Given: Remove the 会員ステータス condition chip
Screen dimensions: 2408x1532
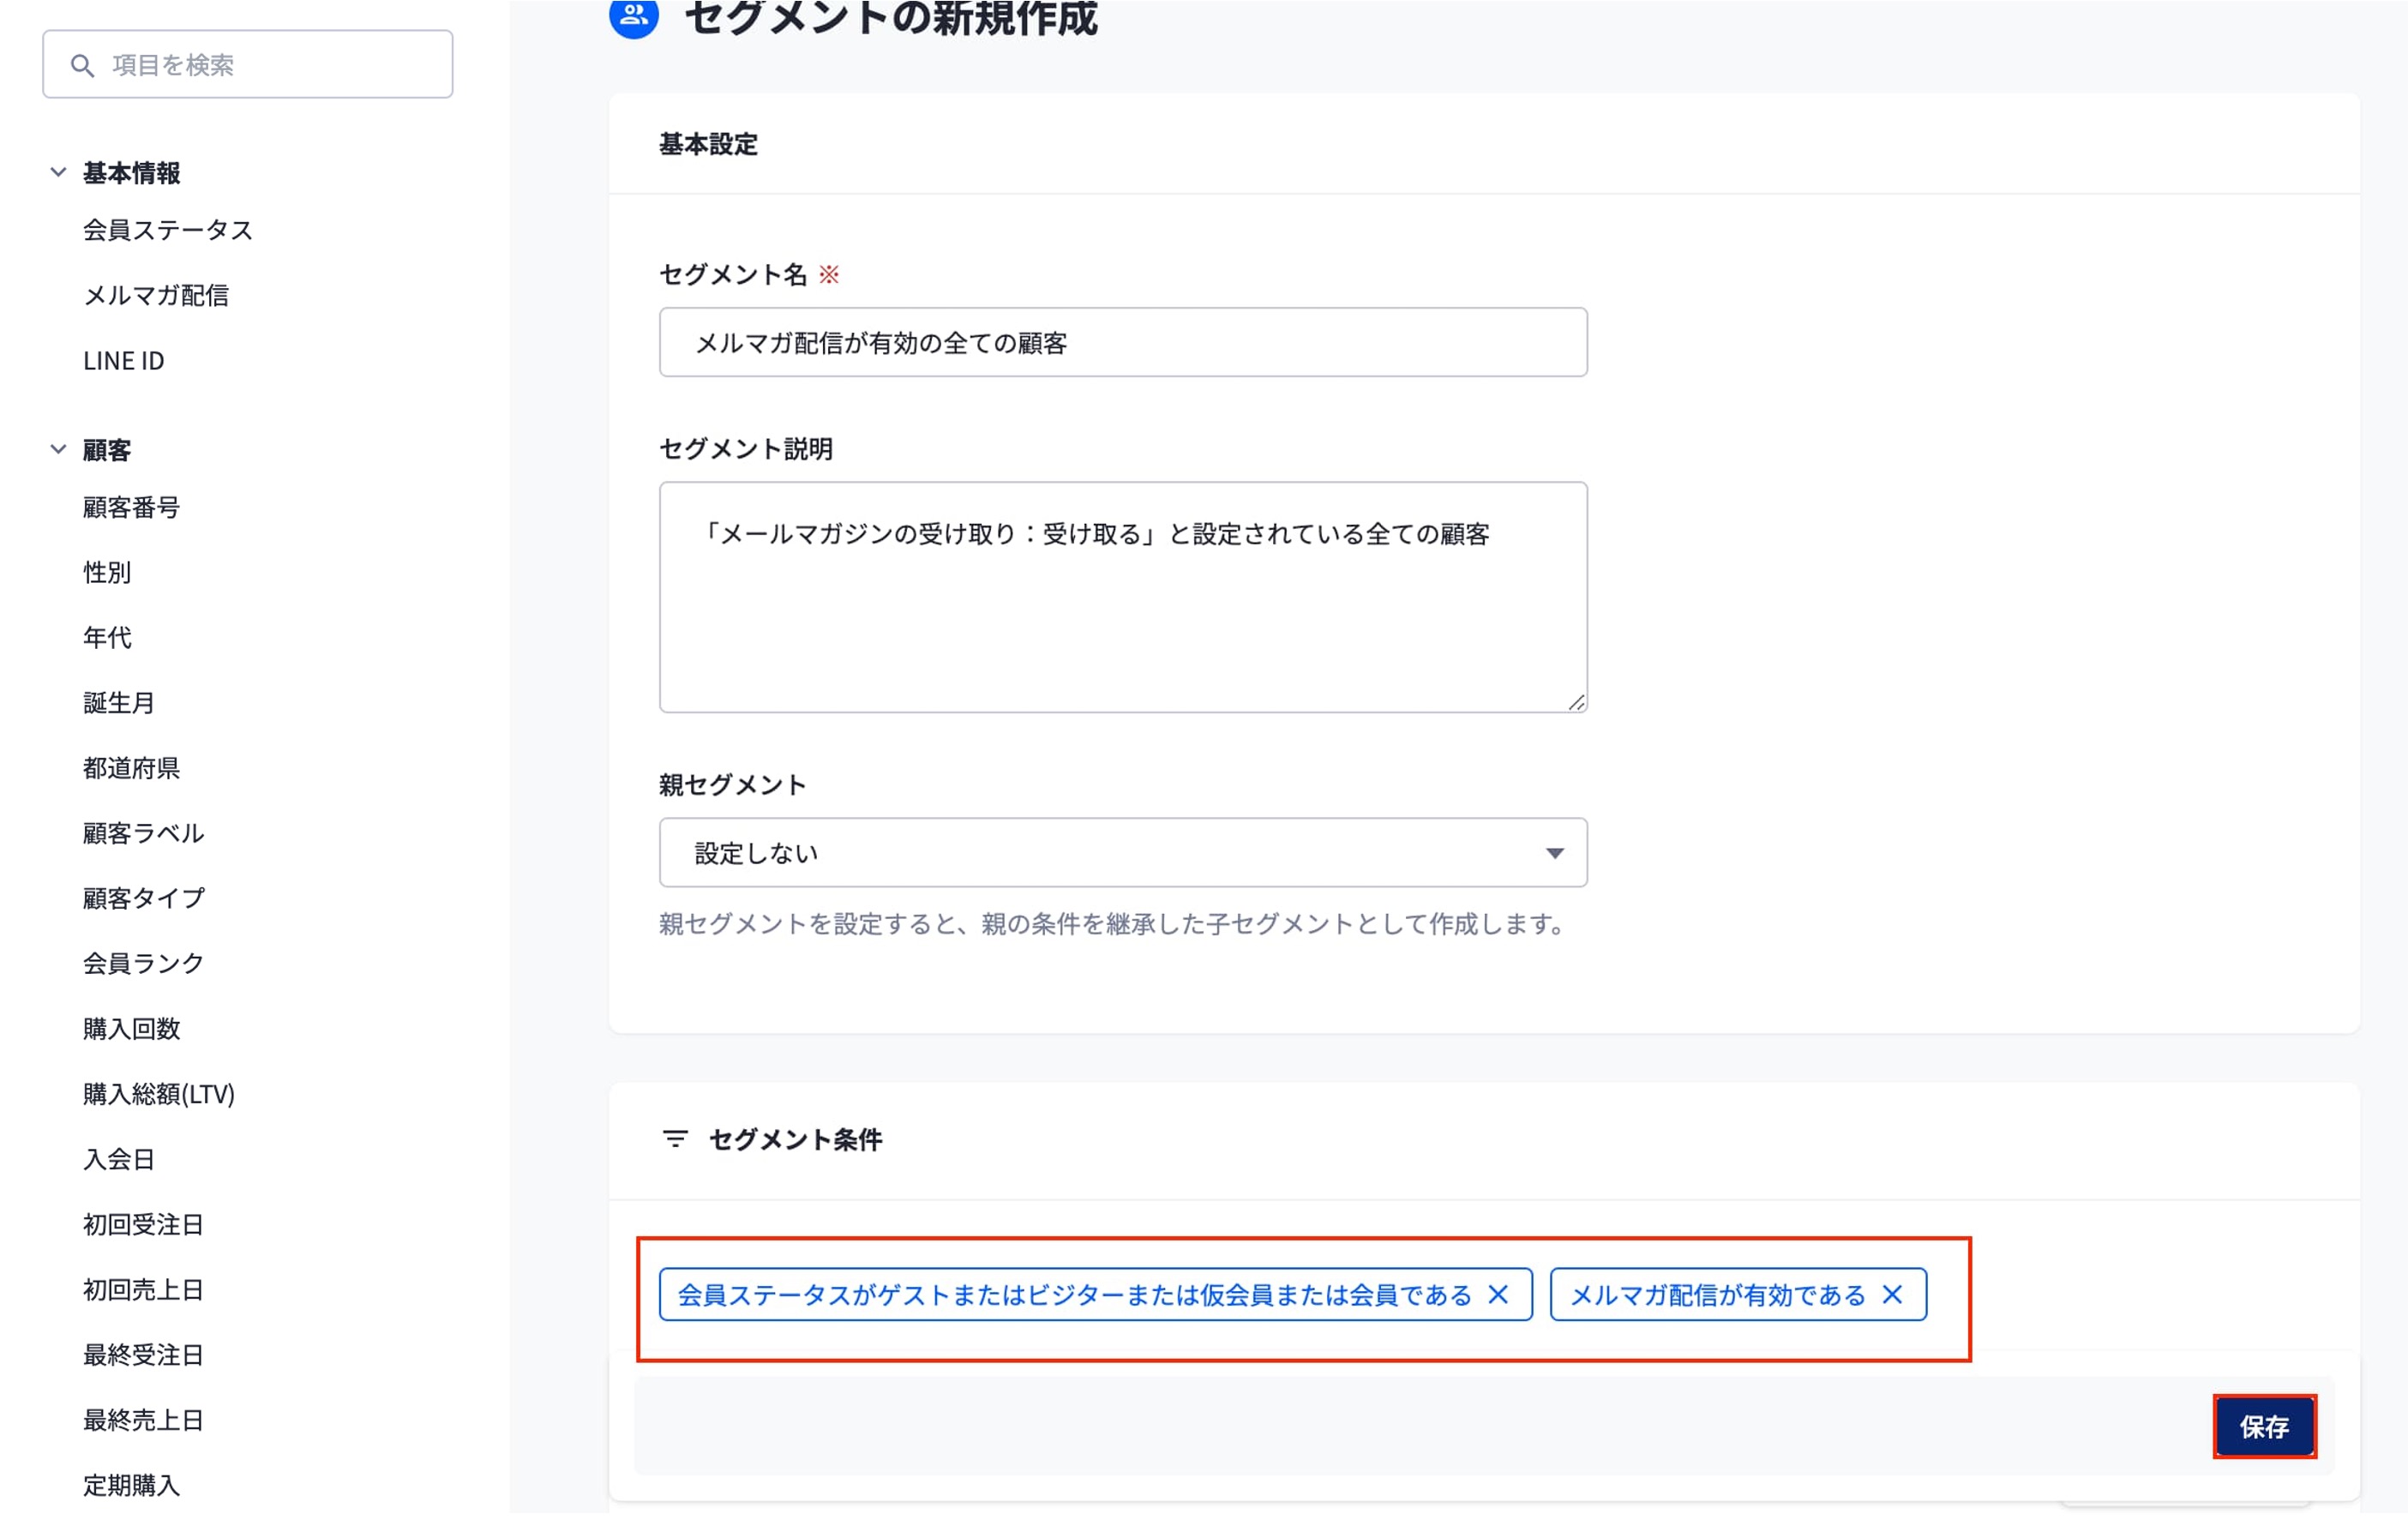Looking at the screenshot, I should point(1498,1295).
